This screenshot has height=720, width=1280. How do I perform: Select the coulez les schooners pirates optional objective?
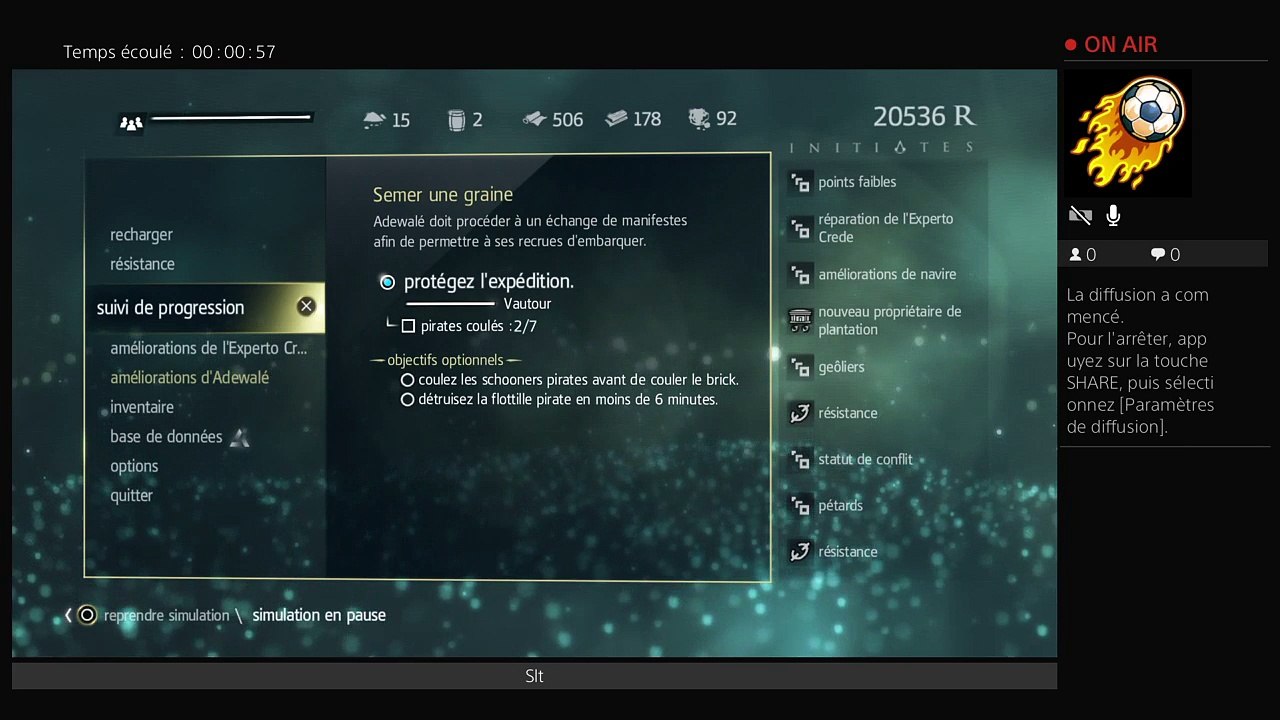click(407, 380)
